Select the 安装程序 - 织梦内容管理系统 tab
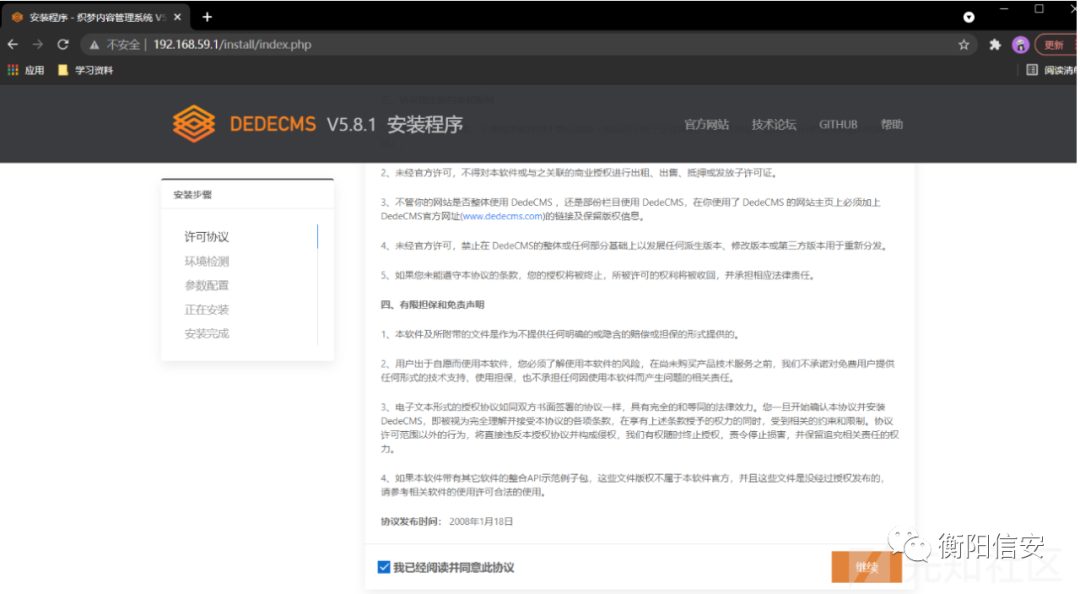1080x594 pixels. click(96, 17)
